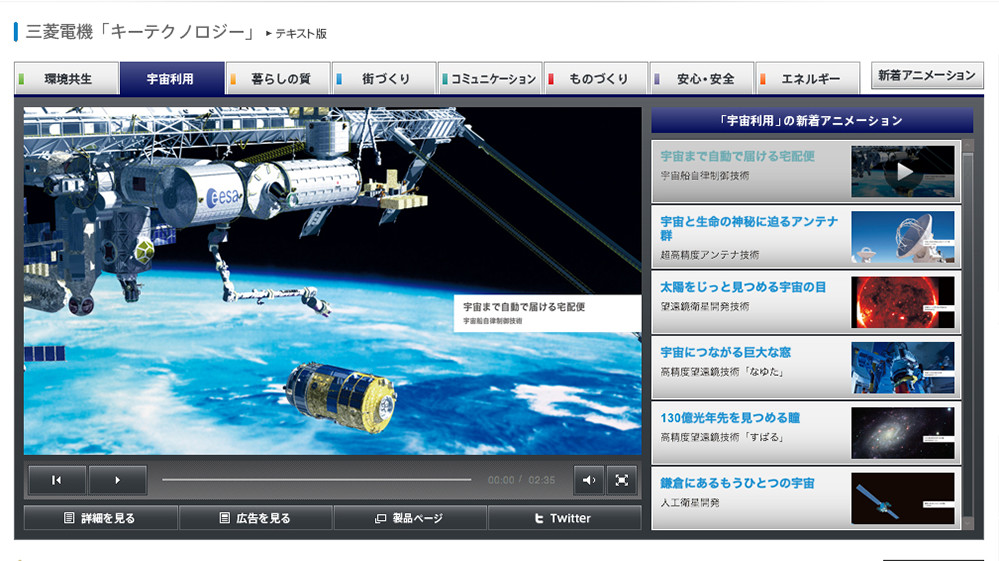Open 宇宙まで自動で届ける宅配便 list item

tap(805, 171)
